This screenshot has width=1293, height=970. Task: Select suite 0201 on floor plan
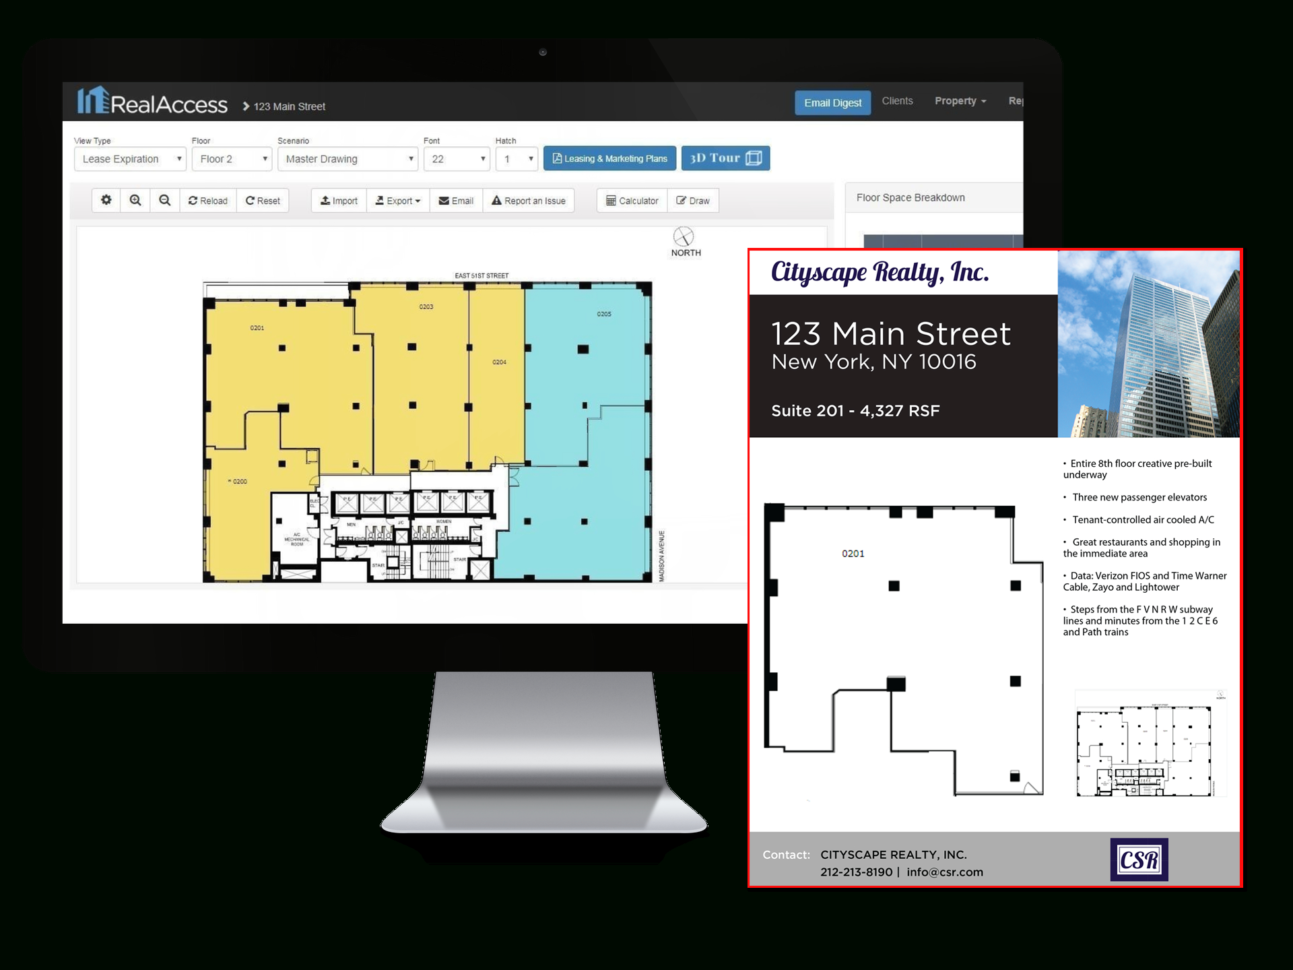click(x=257, y=328)
